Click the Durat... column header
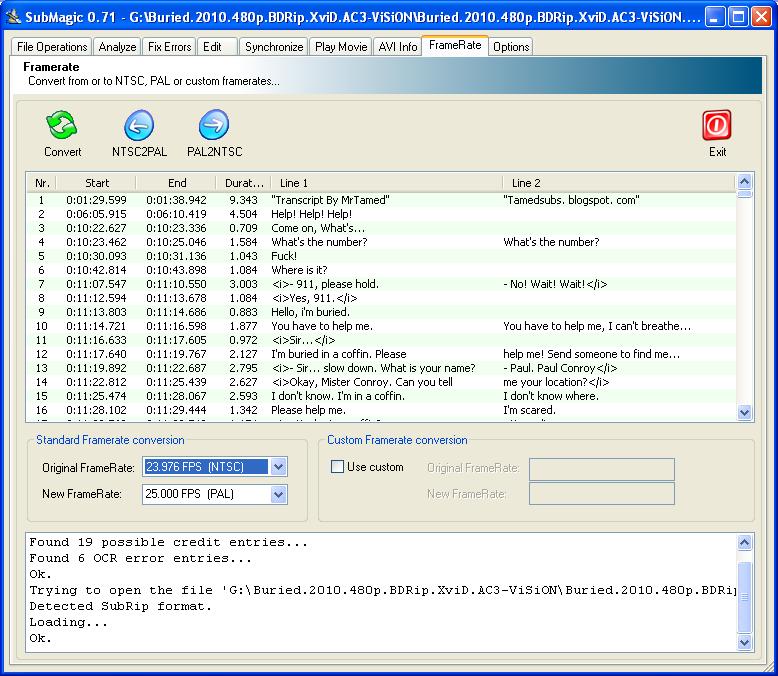This screenshot has width=778, height=676. [244, 183]
